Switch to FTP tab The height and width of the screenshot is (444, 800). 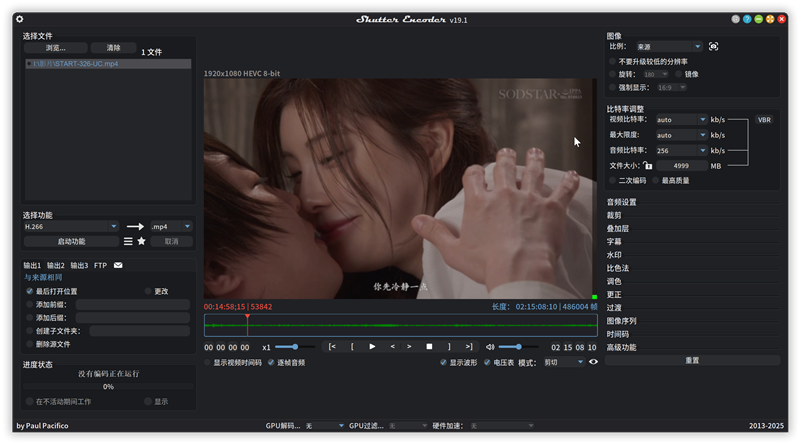coord(101,265)
